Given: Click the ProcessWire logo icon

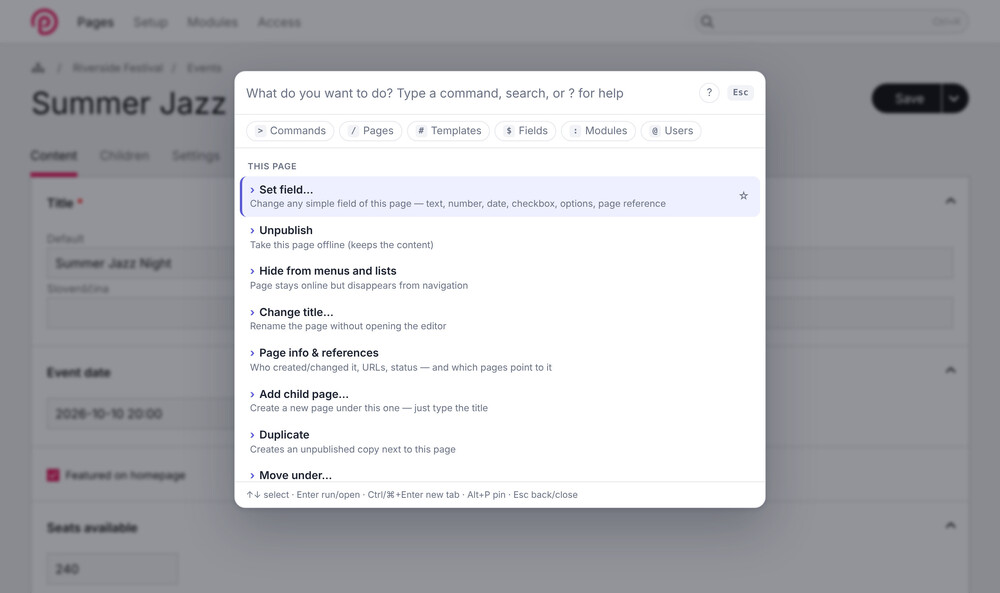Looking at the screenshot, I should [44, 22].
